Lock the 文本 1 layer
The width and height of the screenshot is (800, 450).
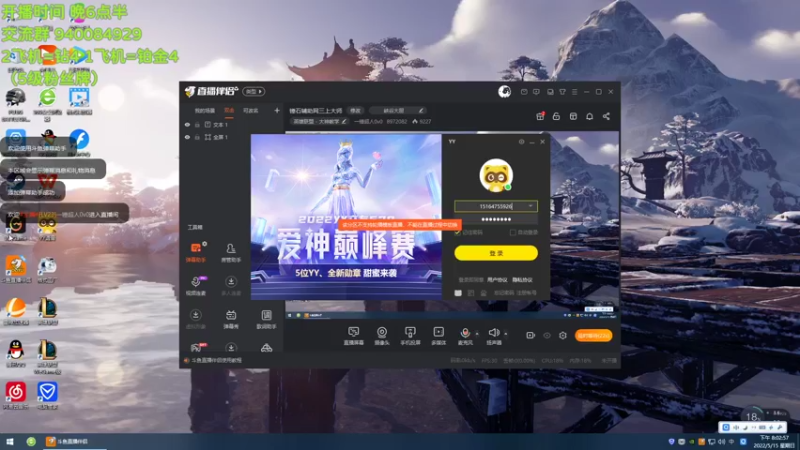point(197,124)
